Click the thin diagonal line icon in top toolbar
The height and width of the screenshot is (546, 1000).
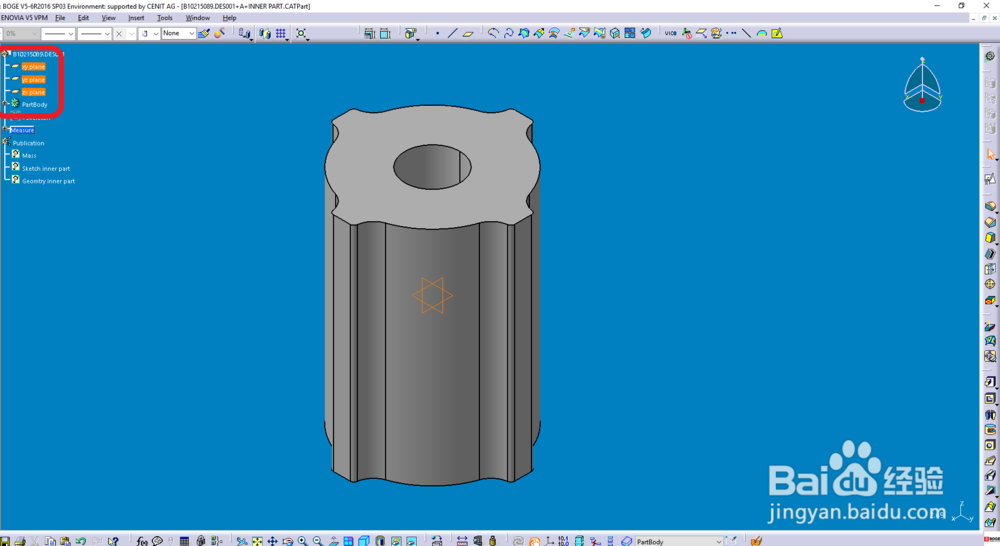coord(746,33)
